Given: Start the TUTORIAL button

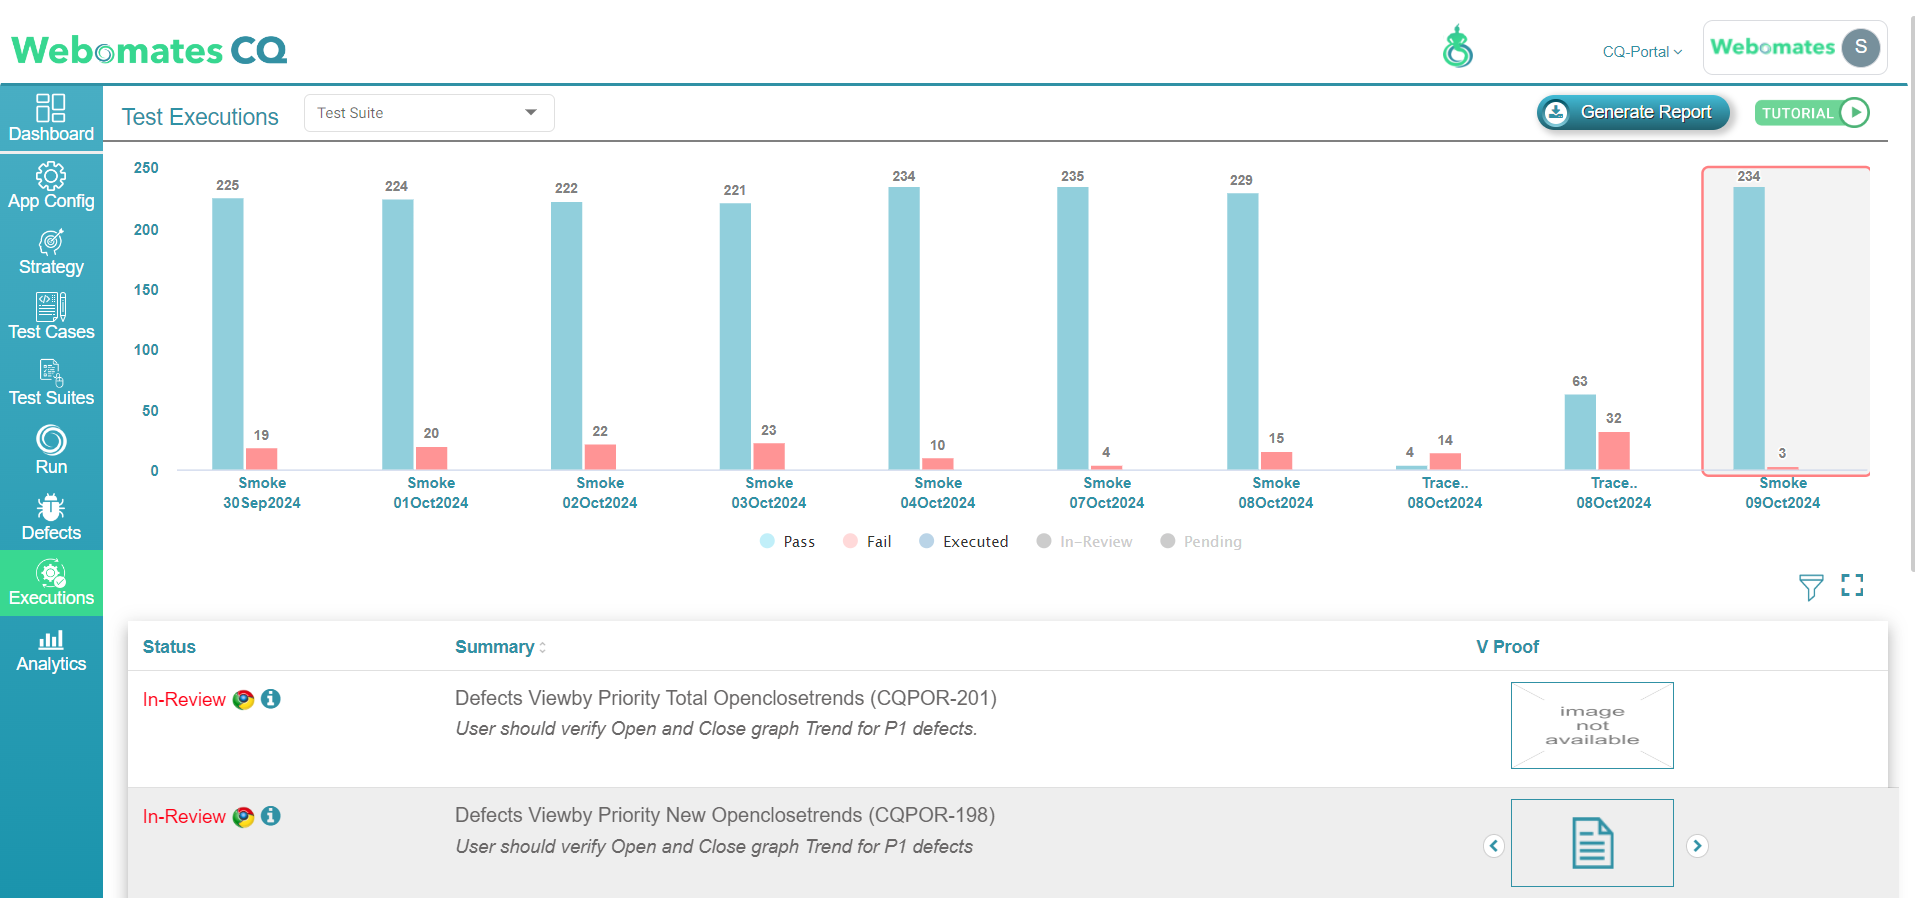Looking at the screenshot, I should coord(1812,112).
